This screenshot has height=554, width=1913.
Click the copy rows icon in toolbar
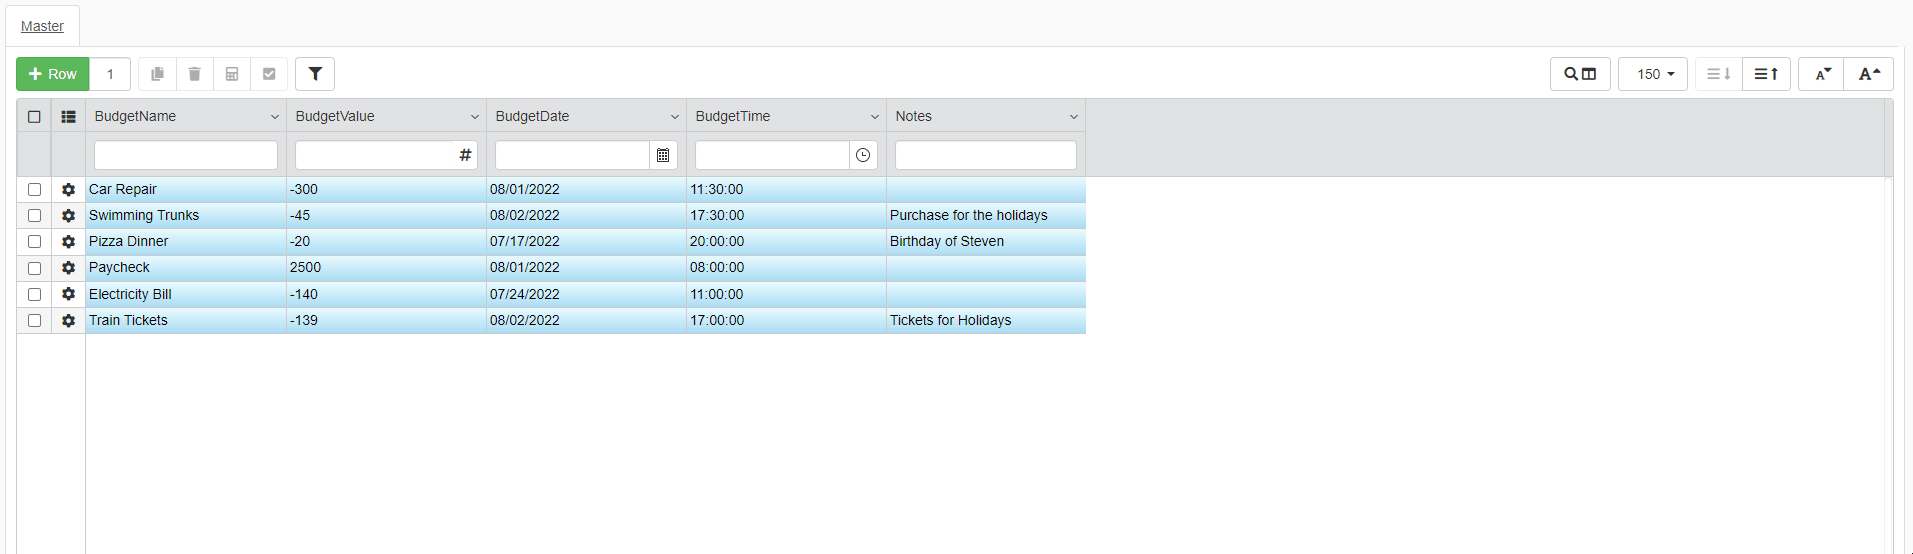157,74
